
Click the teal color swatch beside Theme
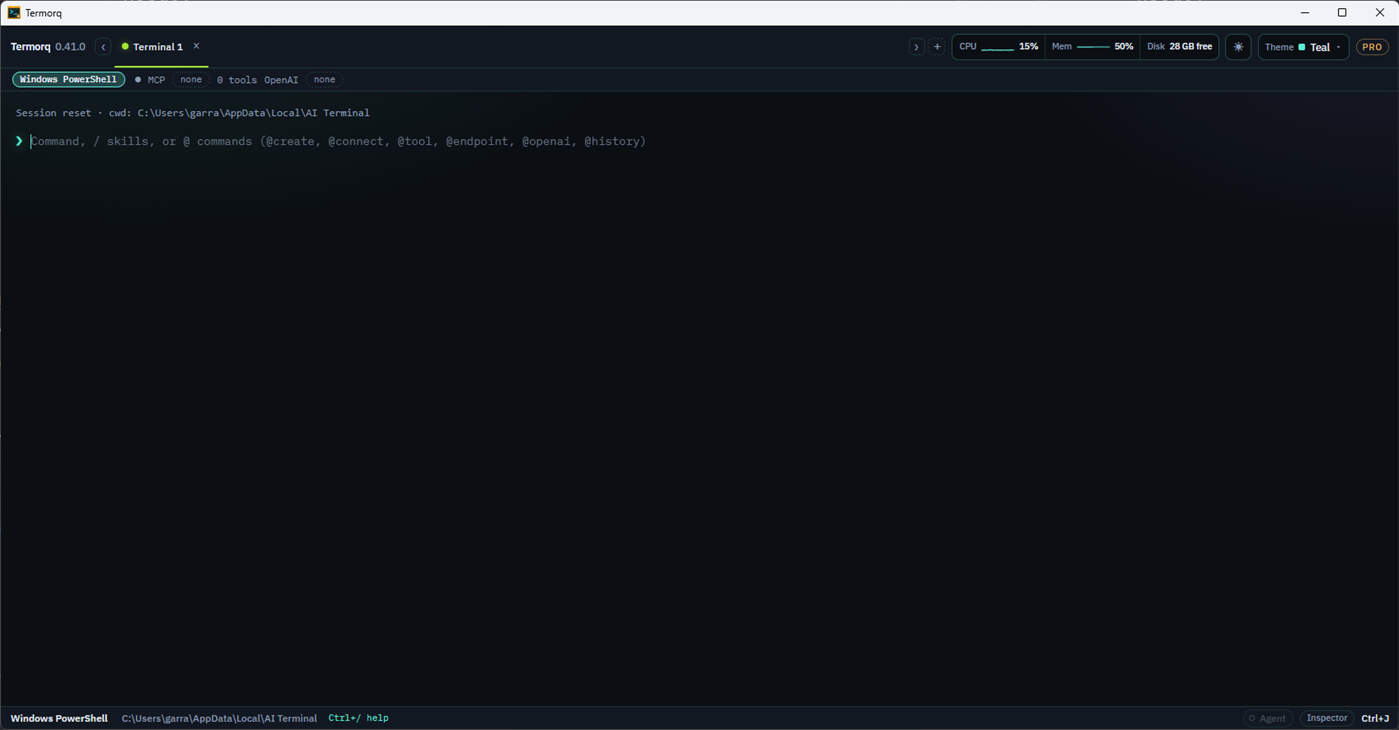(x=1302, y=47)
